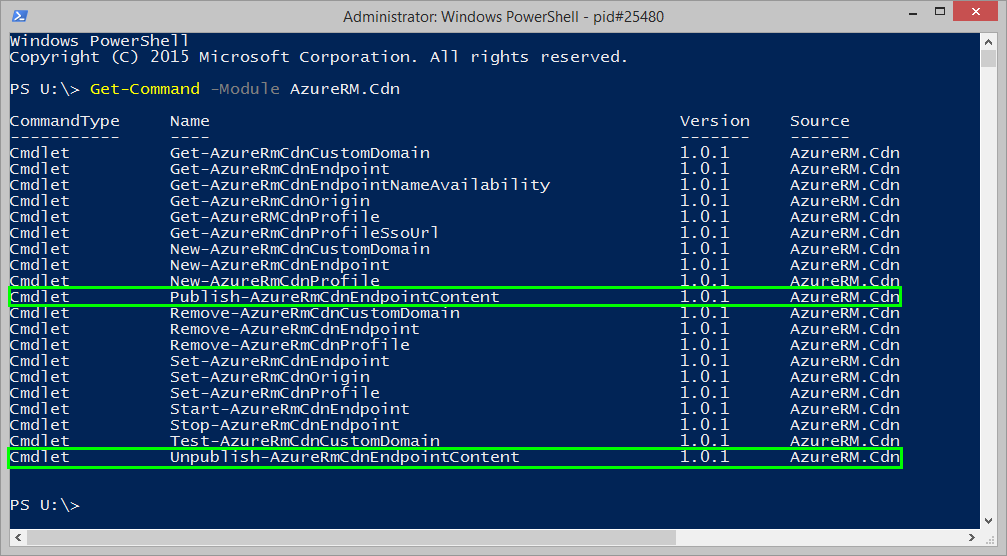
Task: Close the PowerShell window
Action: click(x=976, y=12)
